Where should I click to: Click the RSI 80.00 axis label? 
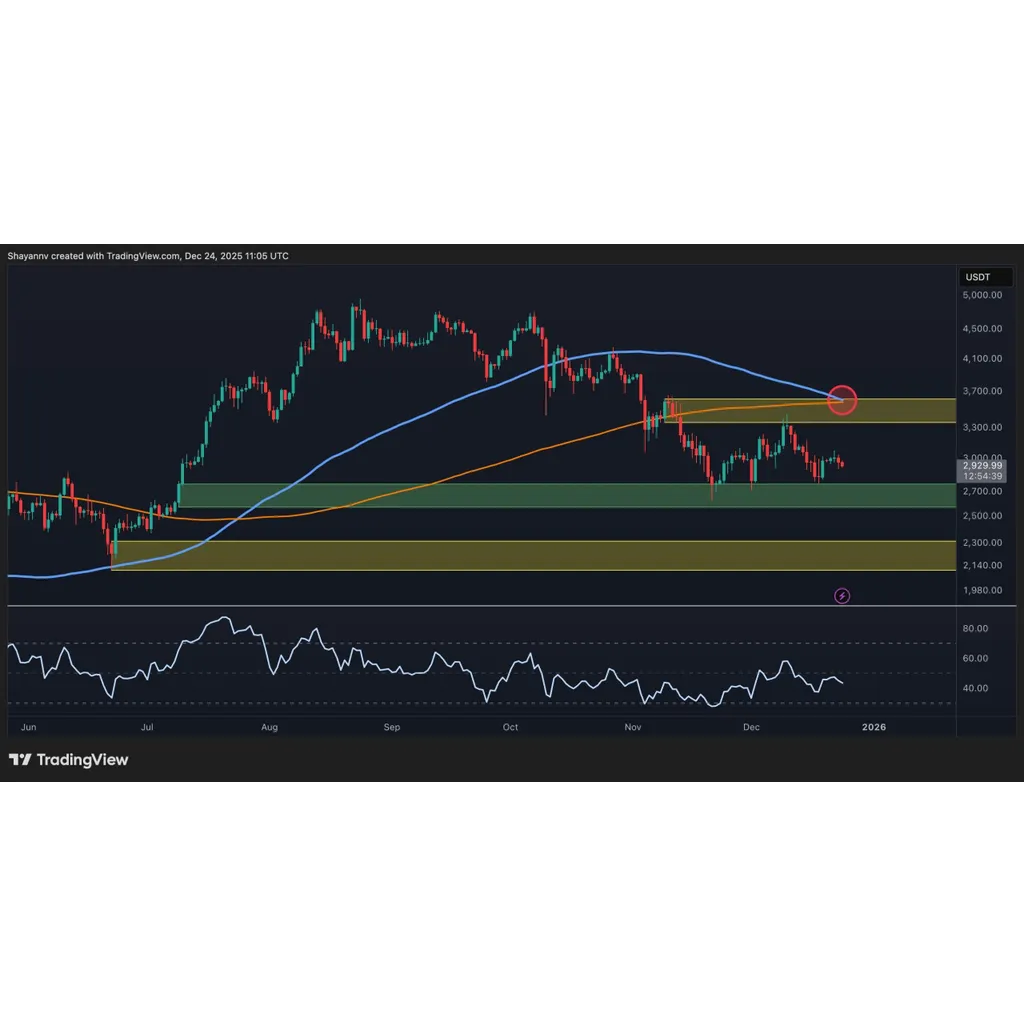pyautogui.click(x=975, y=628)
